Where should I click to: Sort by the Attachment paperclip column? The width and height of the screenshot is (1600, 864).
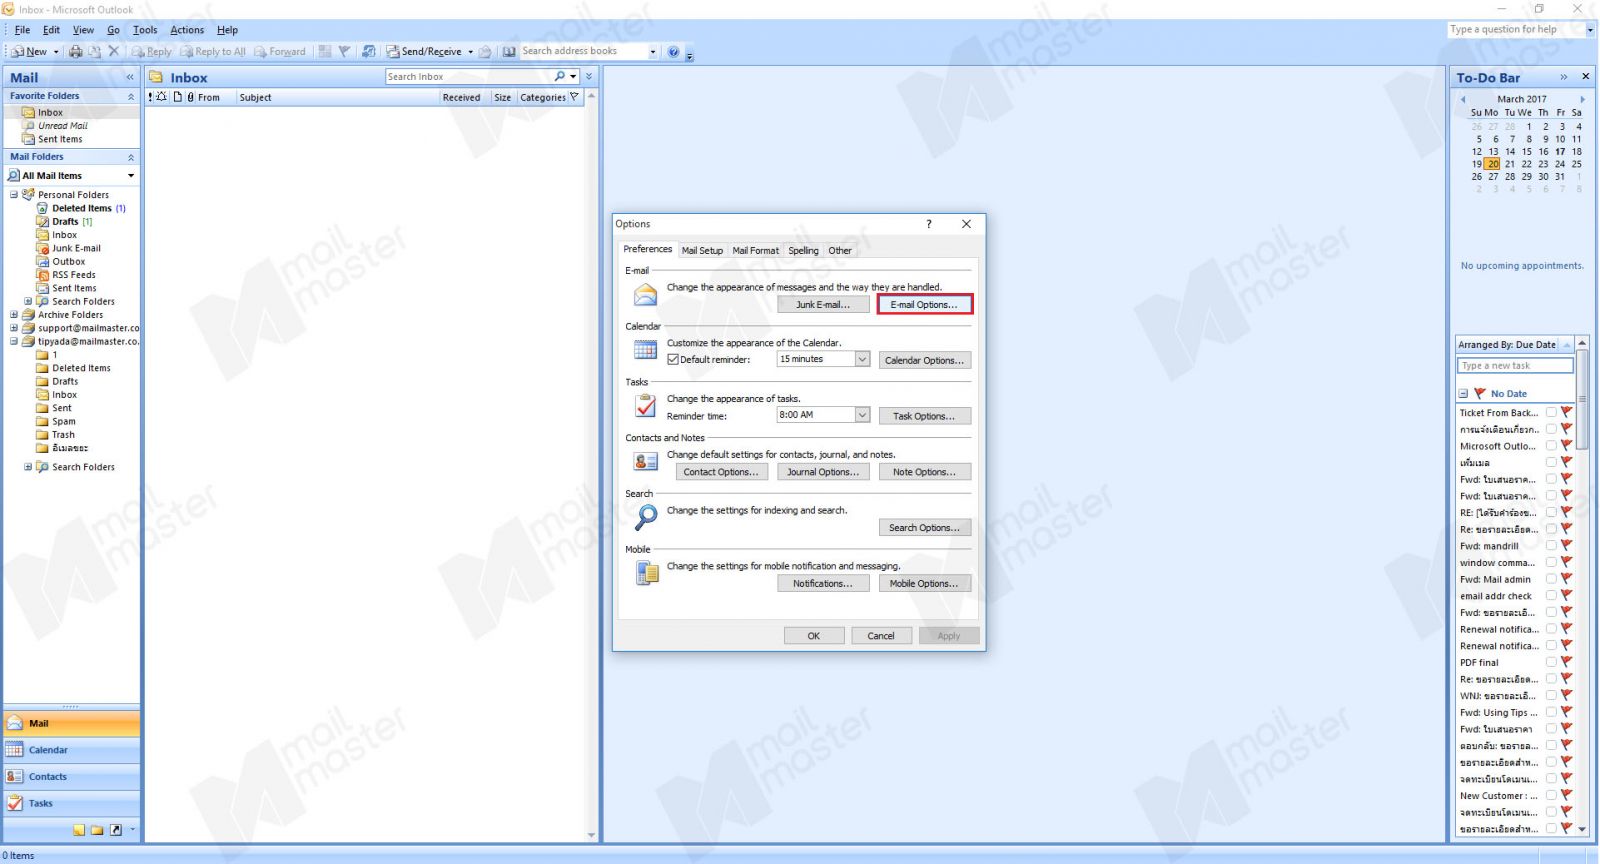190,97
